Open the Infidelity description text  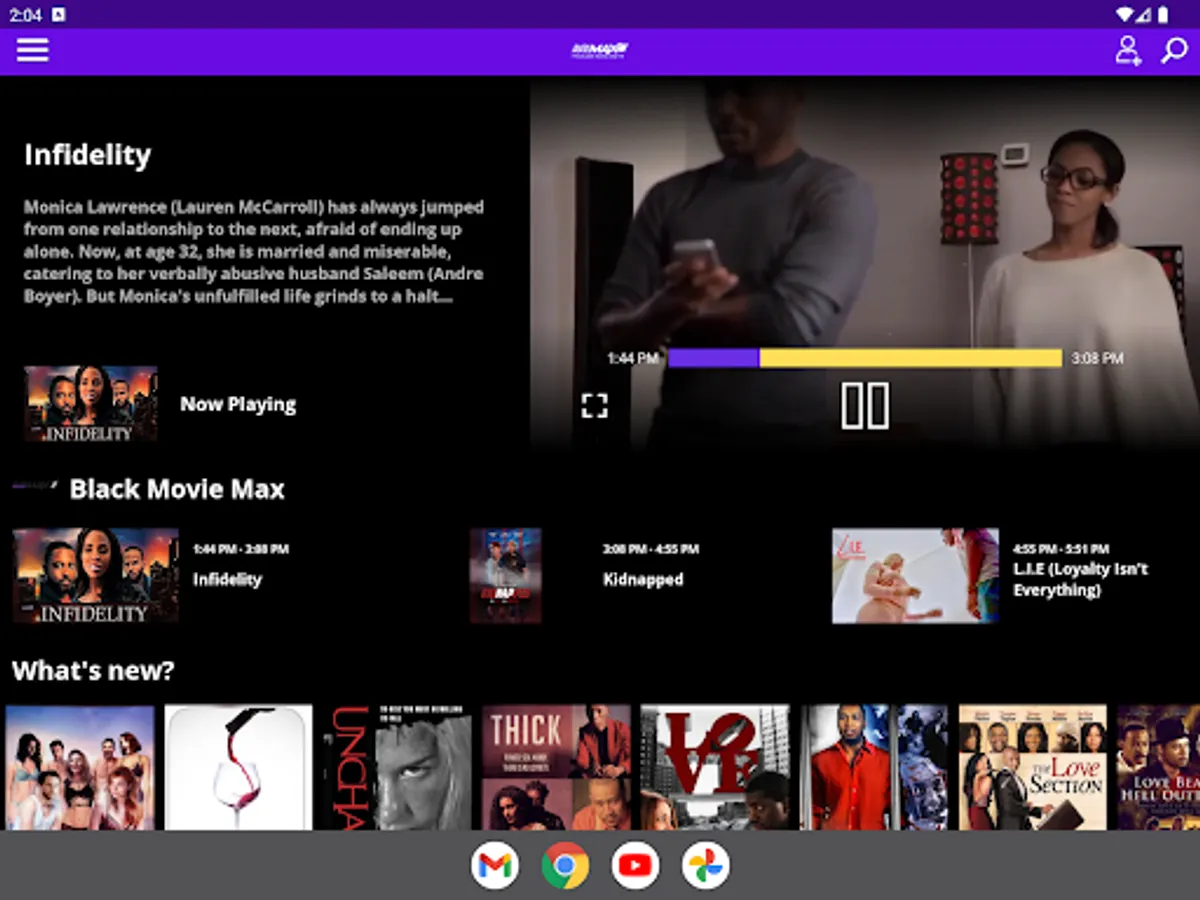pyautogui.click(x=254, y=252)
